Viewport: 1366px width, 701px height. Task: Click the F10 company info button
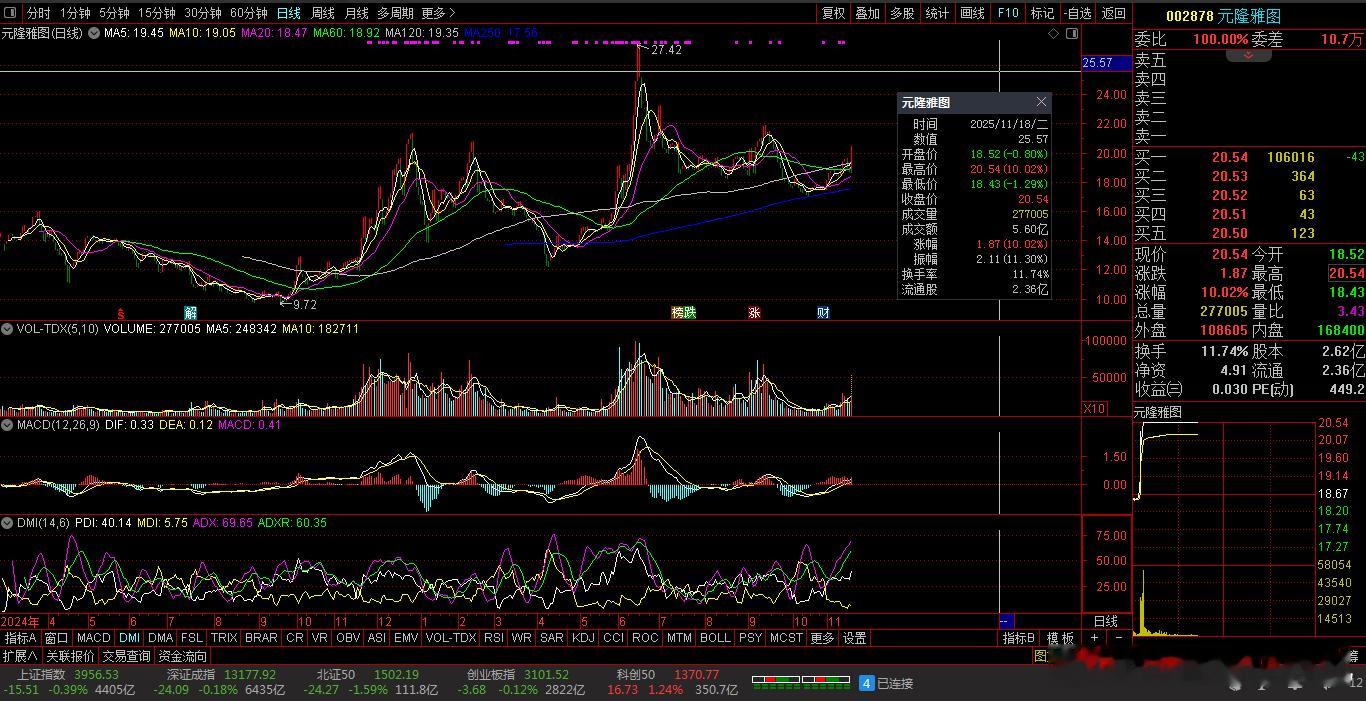[1008, 13]
